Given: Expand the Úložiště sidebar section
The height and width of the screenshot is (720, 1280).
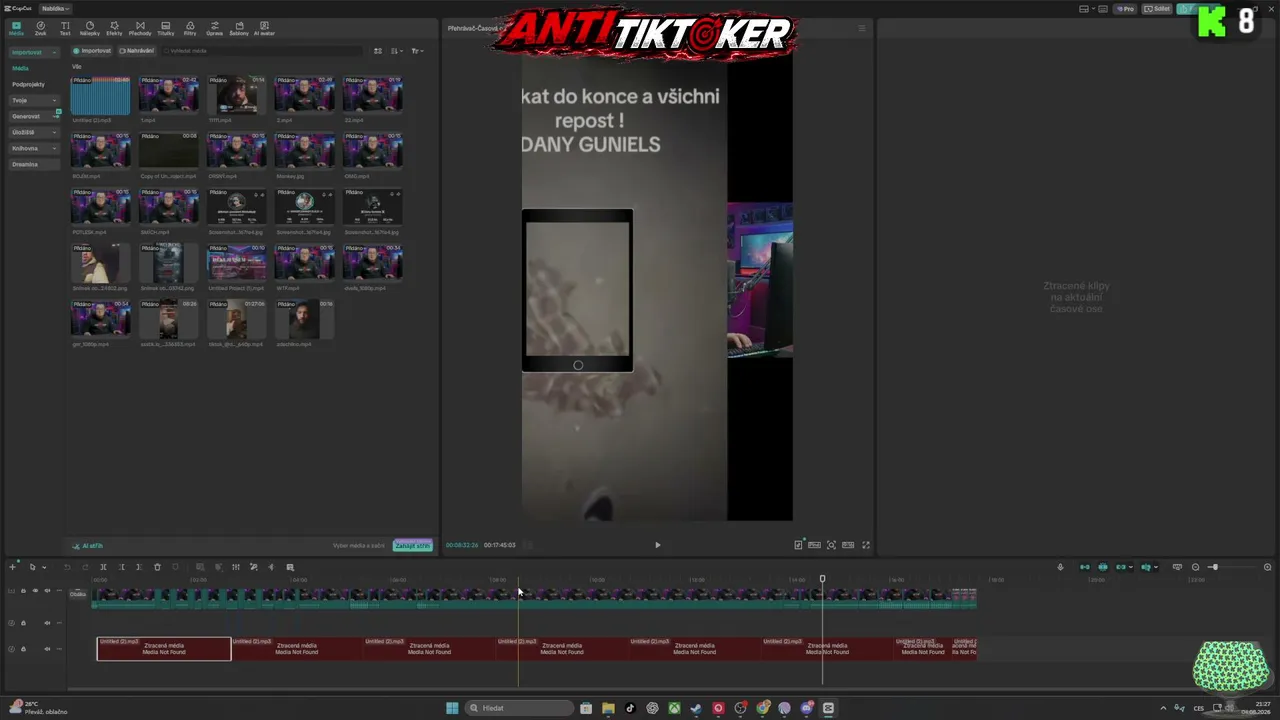Looking at the screenshot, I should click(x=34, y=132).
